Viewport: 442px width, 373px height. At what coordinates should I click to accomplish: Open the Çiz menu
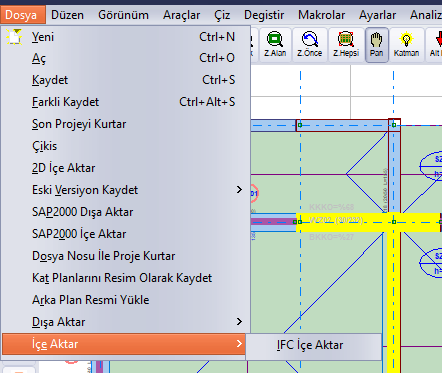pyautogui.click(x=222, y=15)
